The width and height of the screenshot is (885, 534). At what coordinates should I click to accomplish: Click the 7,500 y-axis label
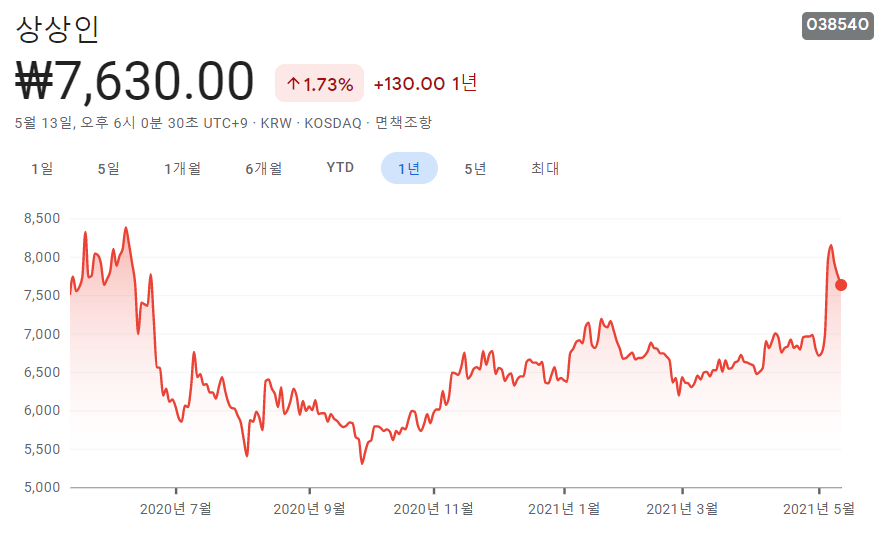42,295
